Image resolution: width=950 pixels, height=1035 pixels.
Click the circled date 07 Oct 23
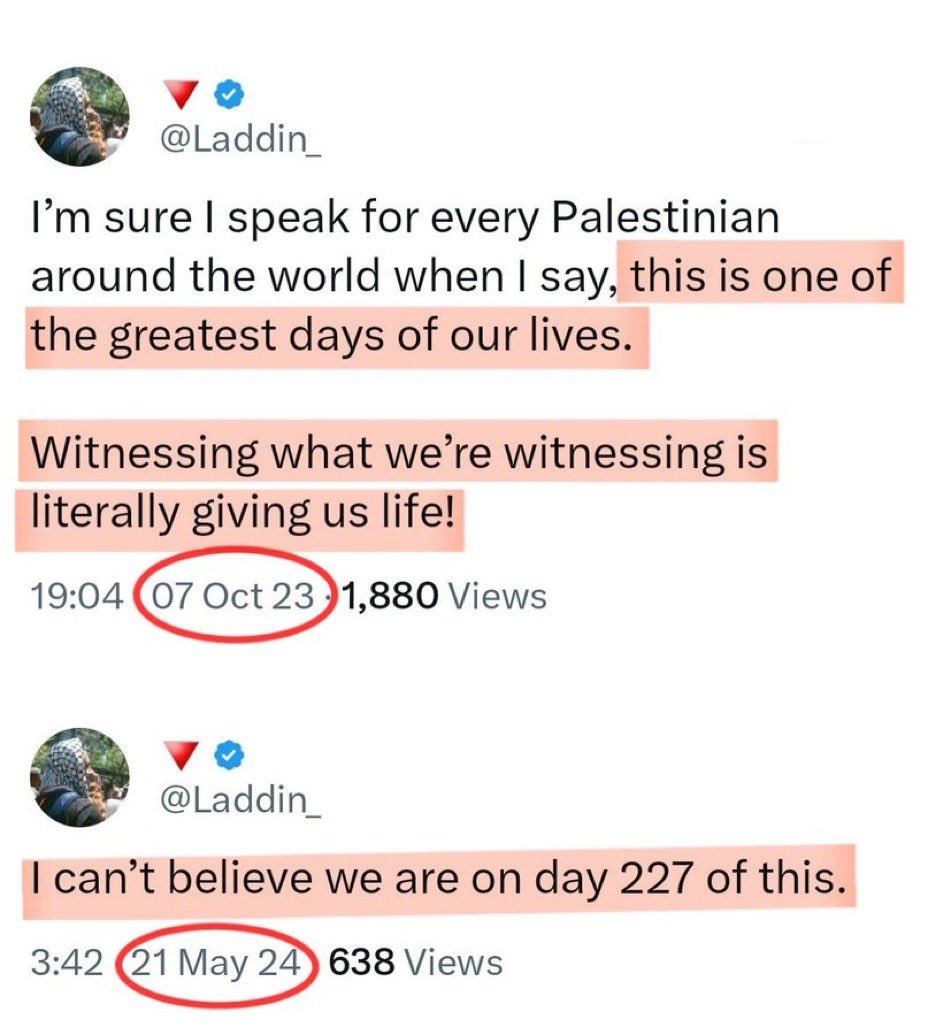233,596
